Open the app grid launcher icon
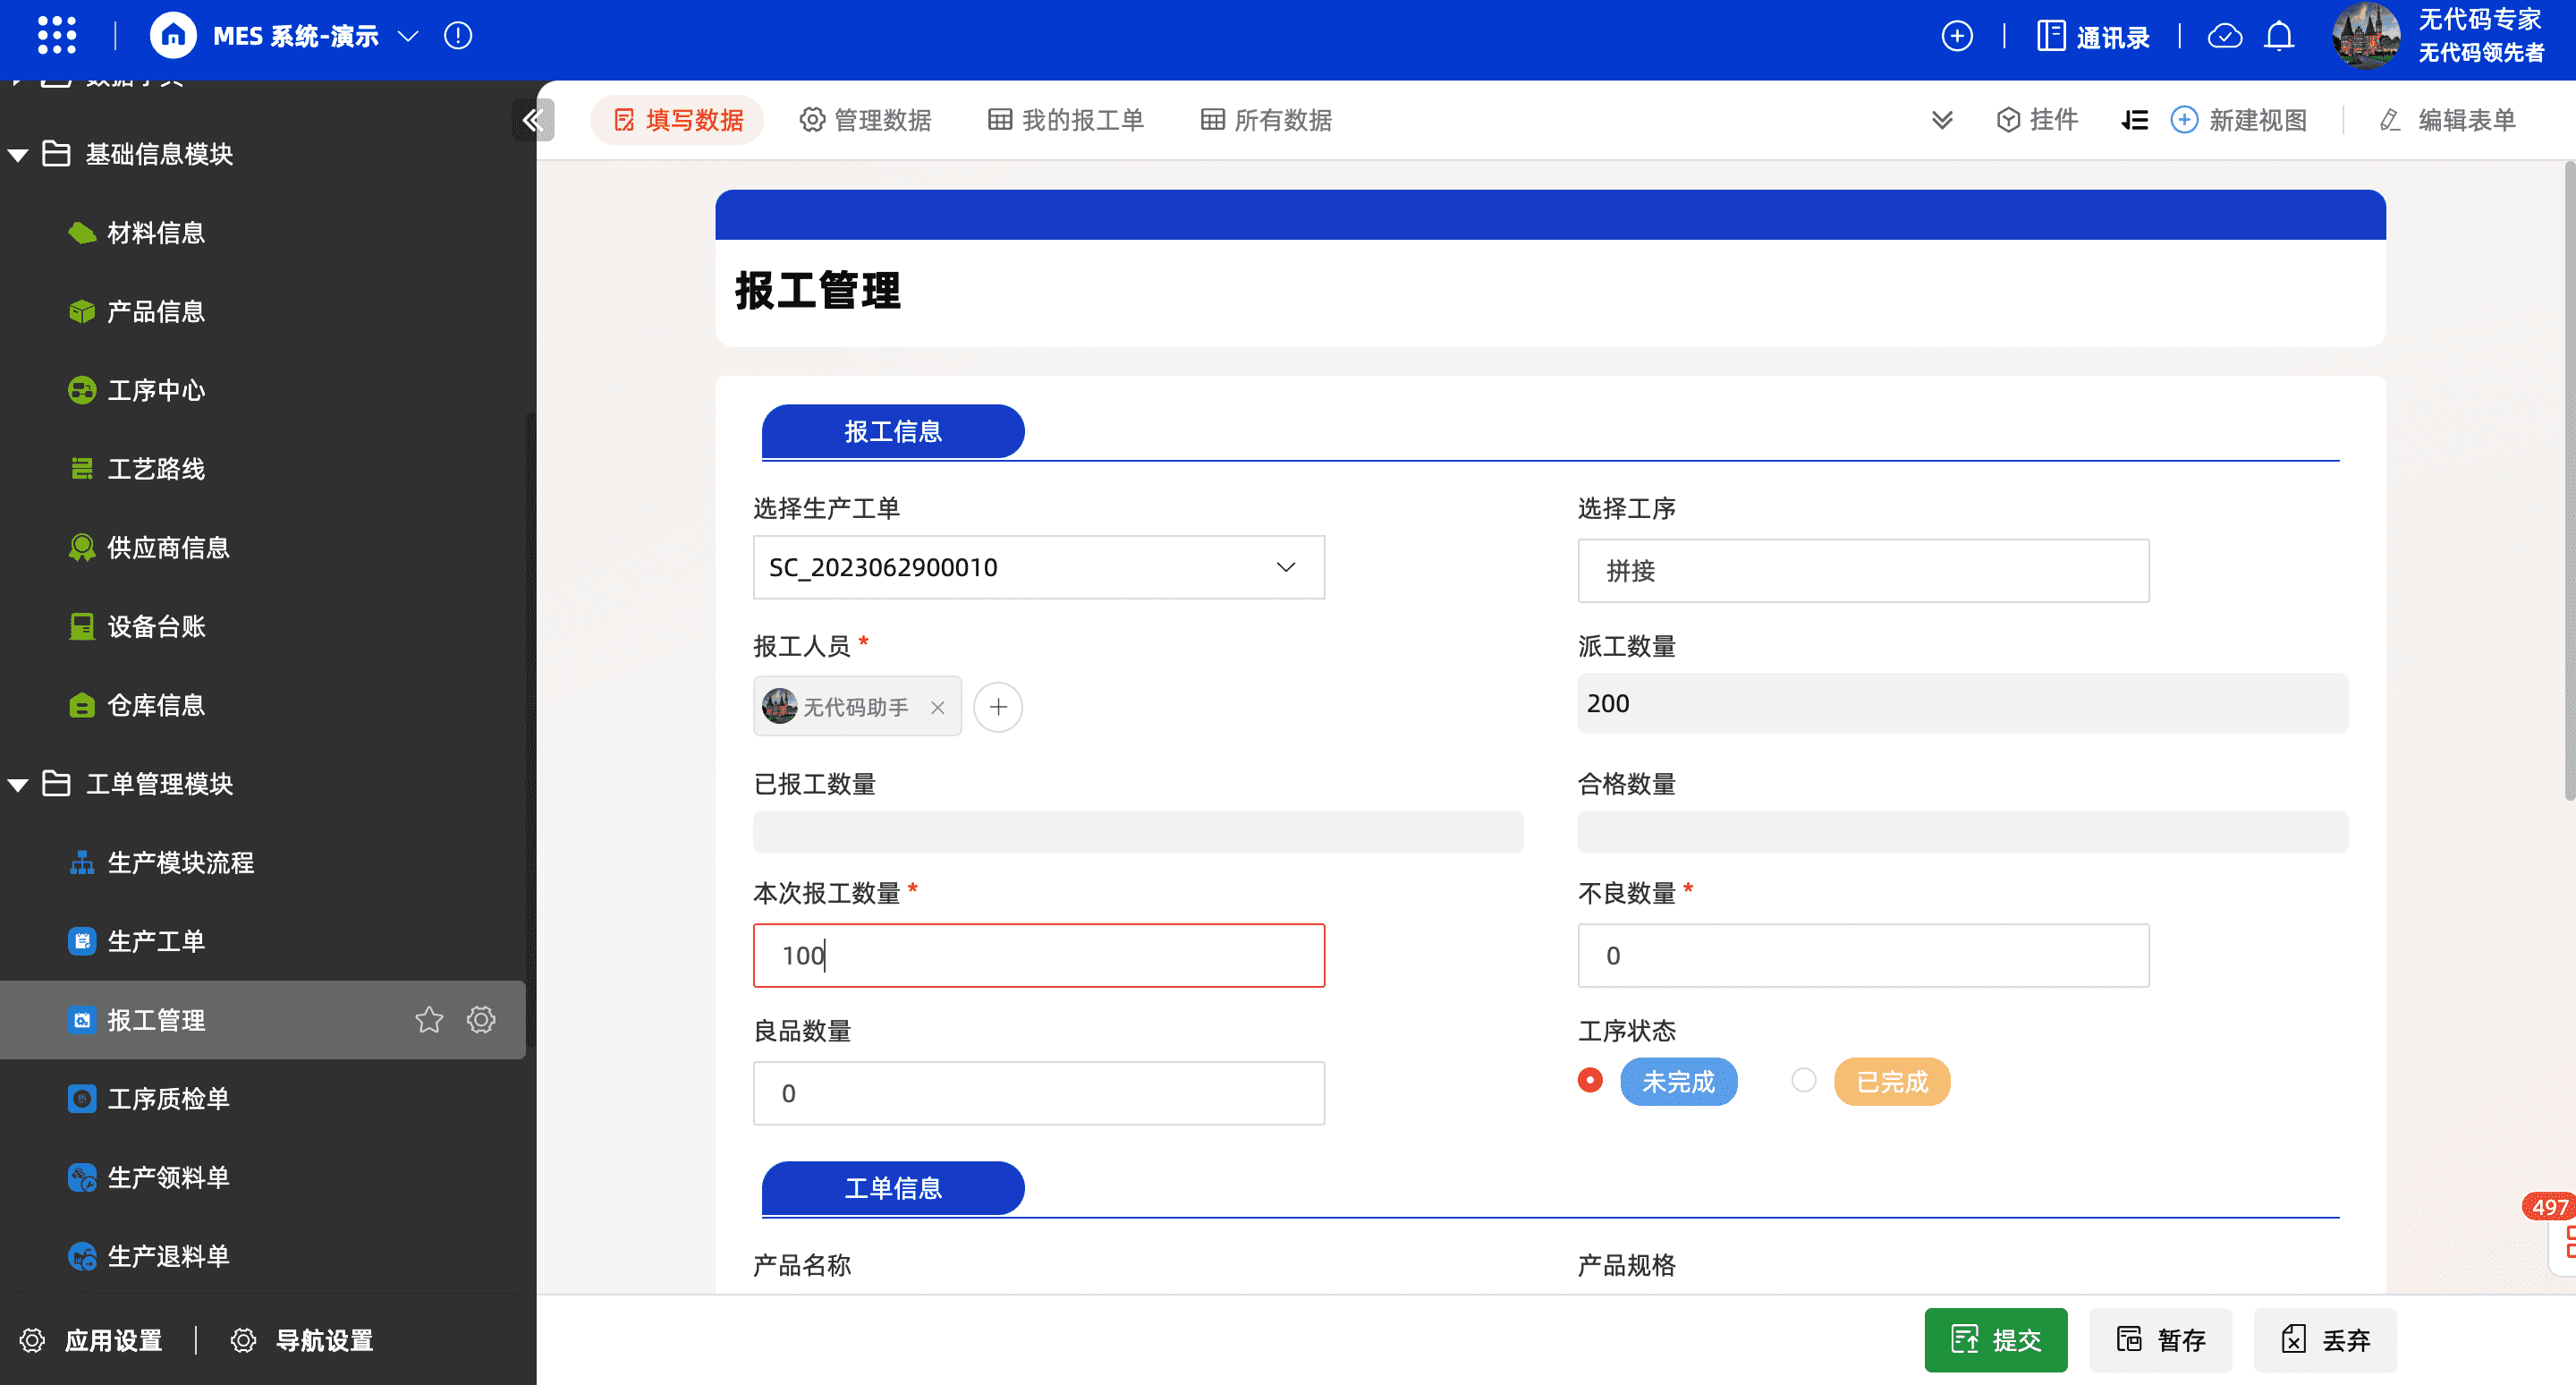This screenshot has height=1385, width=2576. click(x=57, y=36)
